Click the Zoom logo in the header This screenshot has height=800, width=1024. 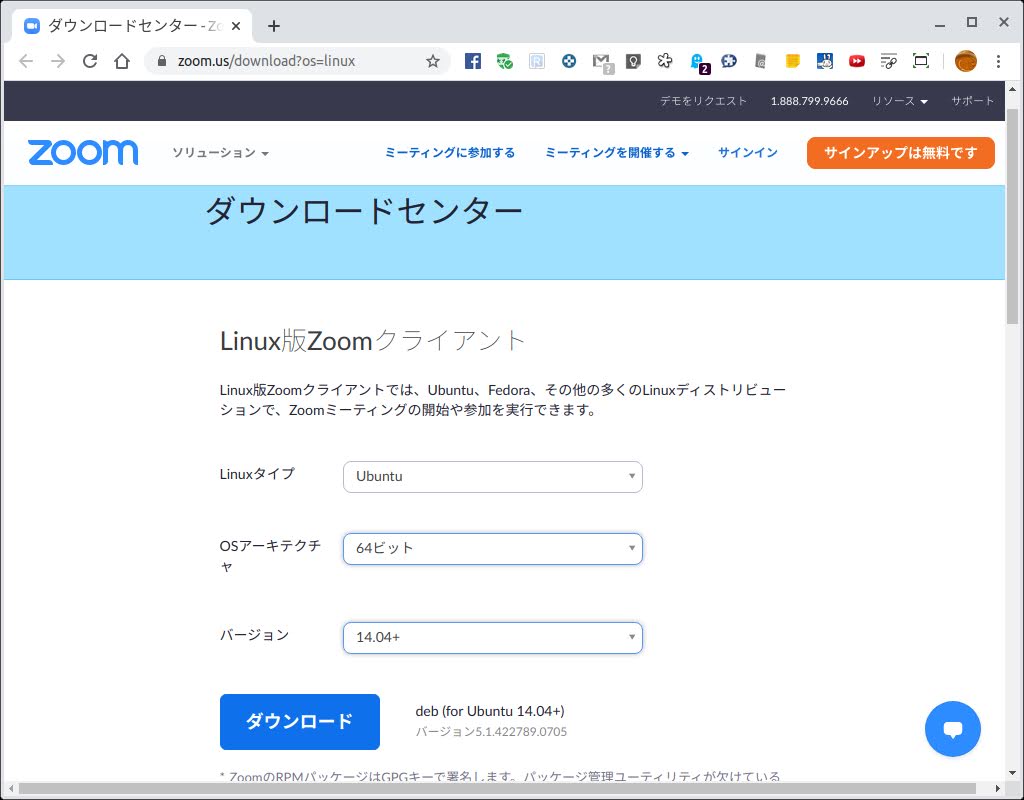(x=83, y=152)
